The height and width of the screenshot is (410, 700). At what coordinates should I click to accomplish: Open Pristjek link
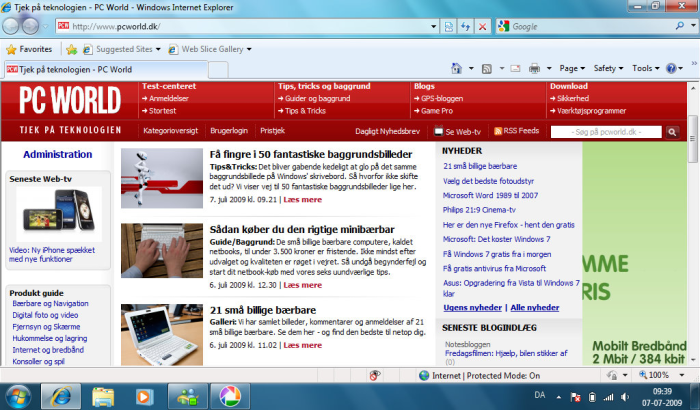click(x=272, y=131)
